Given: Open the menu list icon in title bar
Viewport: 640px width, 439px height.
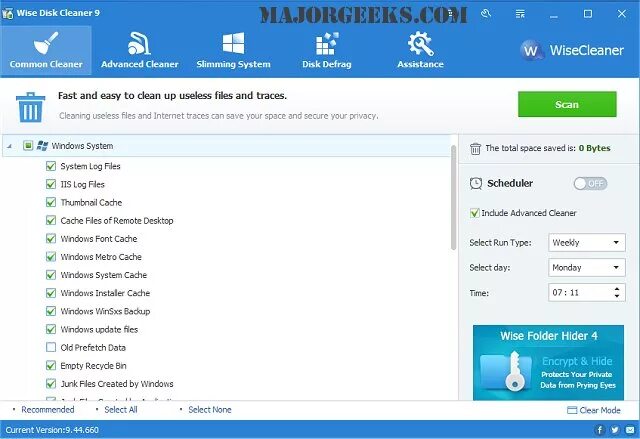Looking at the screenshot, I should (520, 14).
